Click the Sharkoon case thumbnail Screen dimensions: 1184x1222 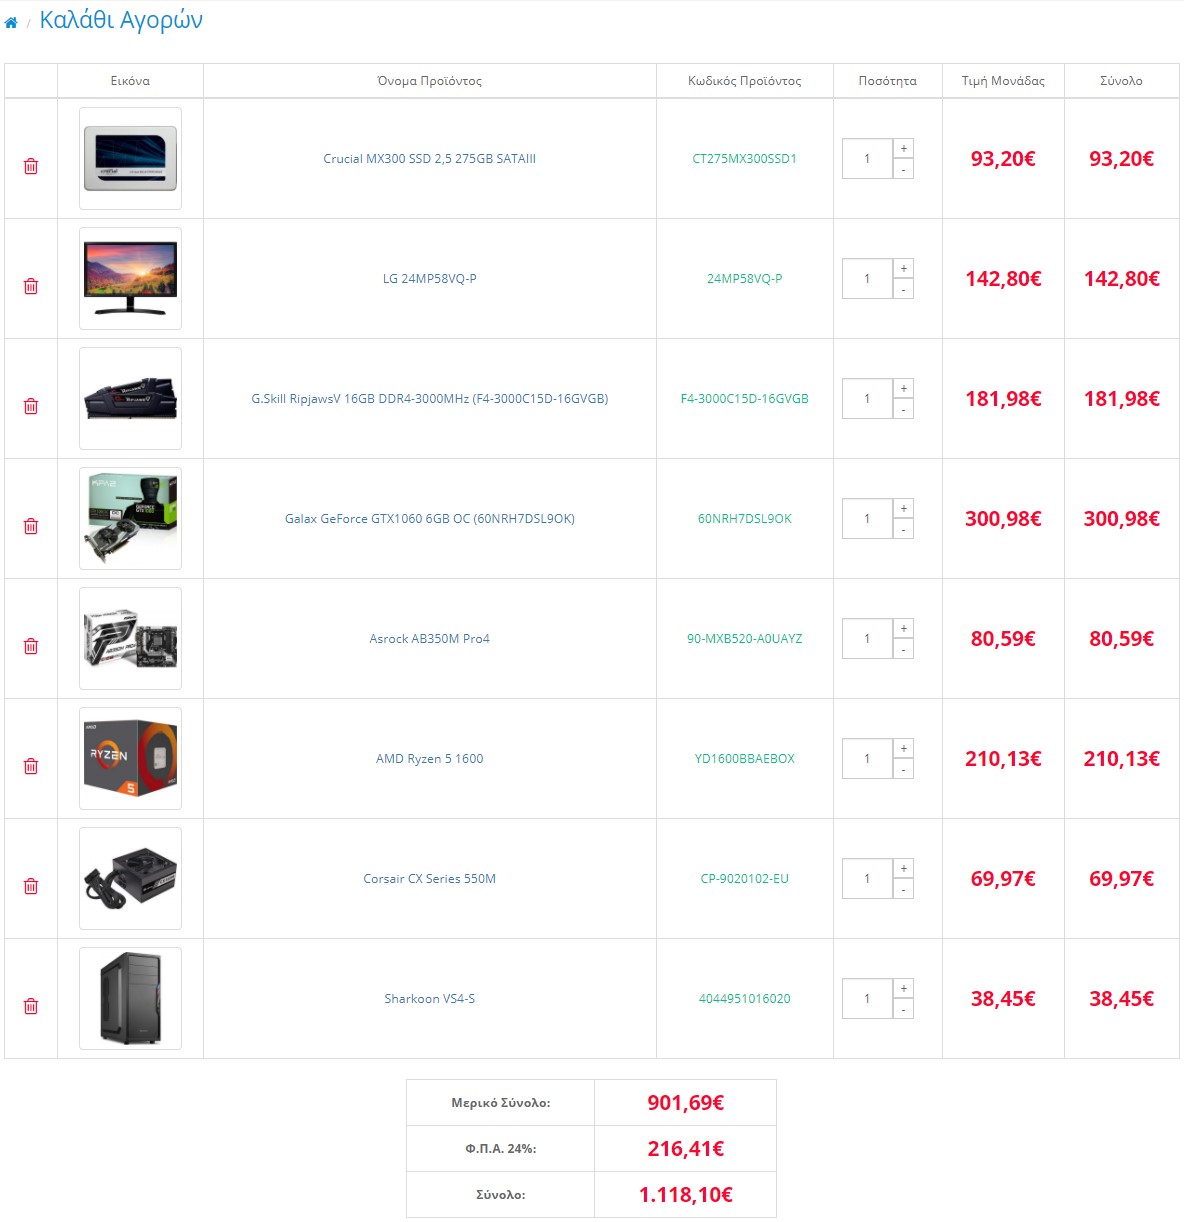(131, 999)
